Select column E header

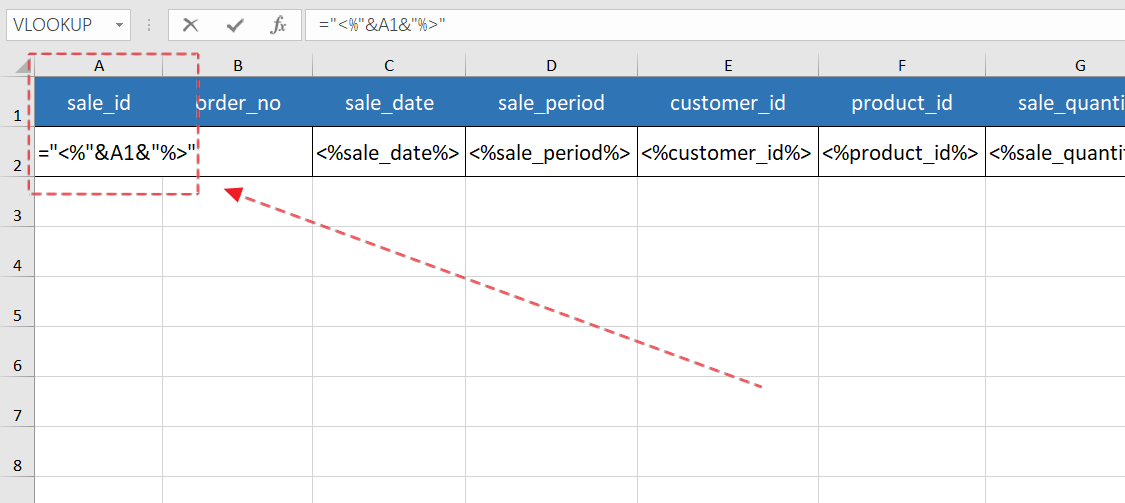(x=728, y=66)
